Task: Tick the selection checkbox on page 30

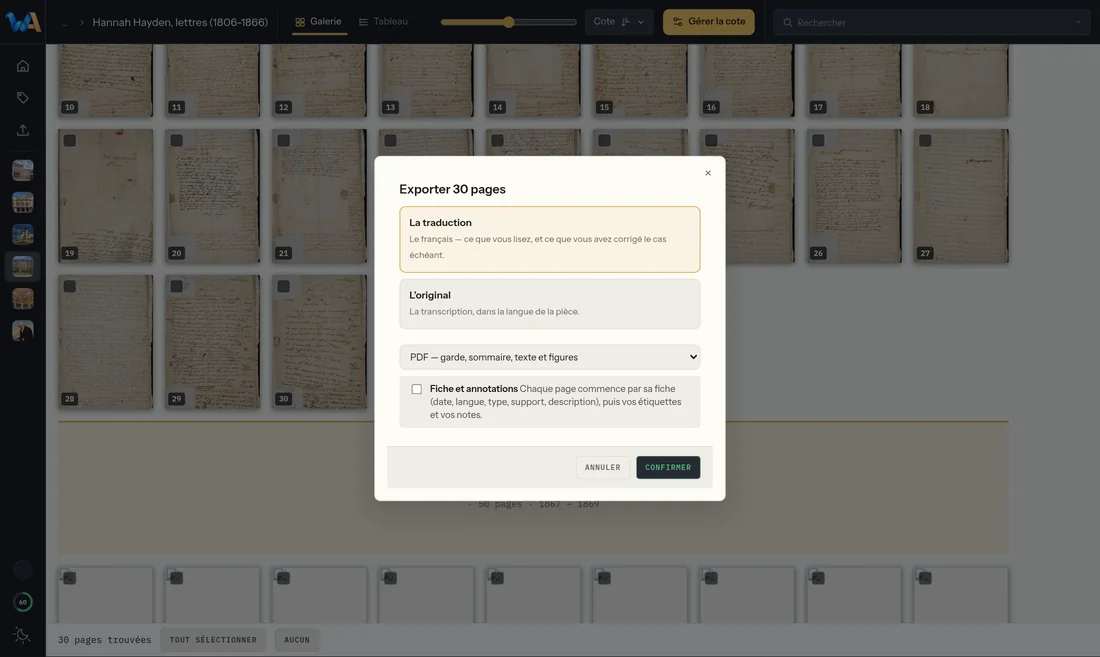Action: point(283,286)
